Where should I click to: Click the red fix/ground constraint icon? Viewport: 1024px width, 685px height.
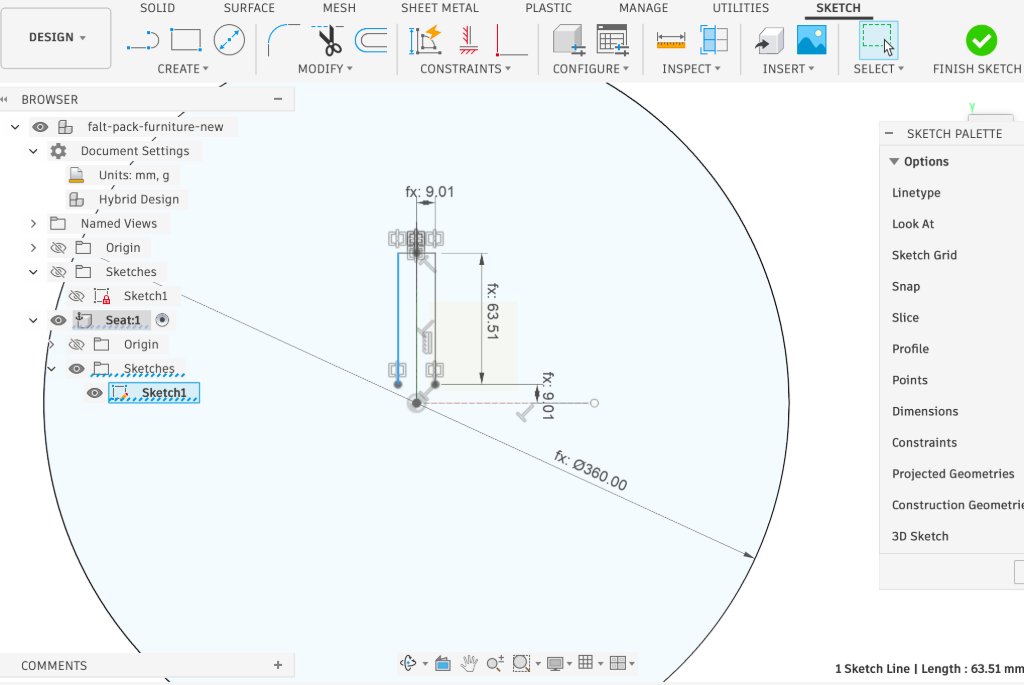tap(468, 40)
